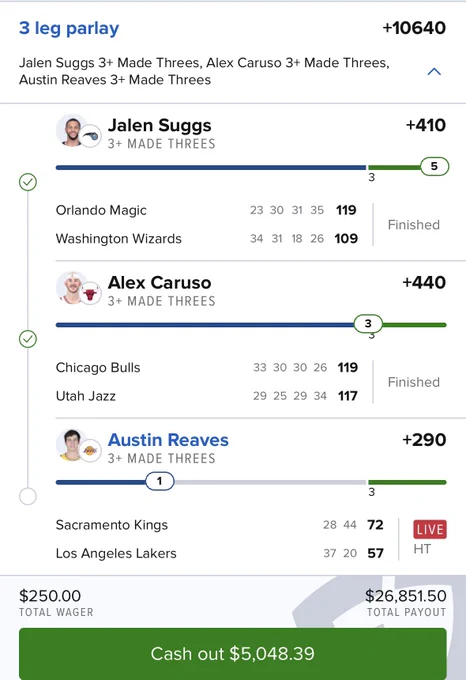Viewport: 466px width, 680px height.
Task: Click Austin Reaves player headshot
Action: 72,445
